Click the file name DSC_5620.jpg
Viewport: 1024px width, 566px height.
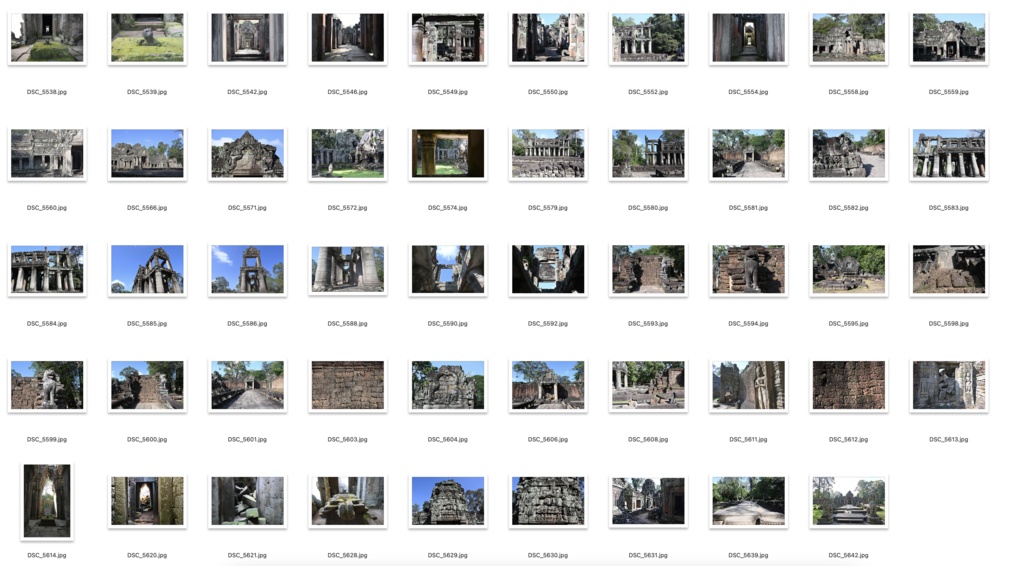click(x=147, y=556)
